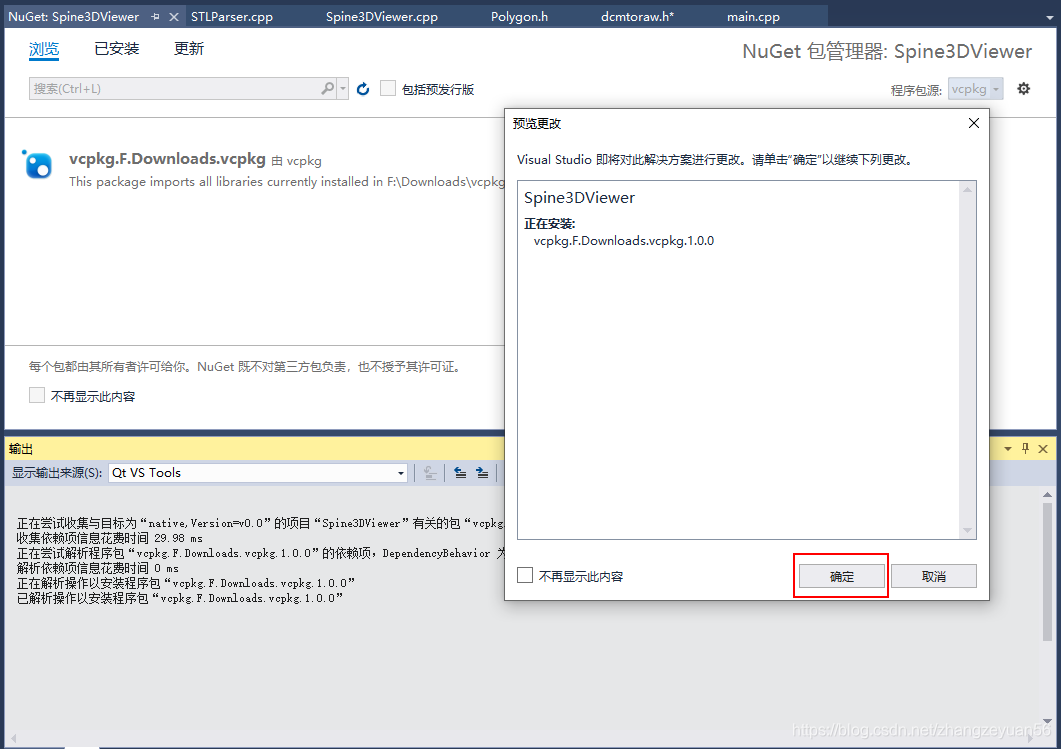The height and width of the screenshot is (749, 1061).
Task: Check 不再显示此内容 in preview dialog
Action: coord(524,575)
